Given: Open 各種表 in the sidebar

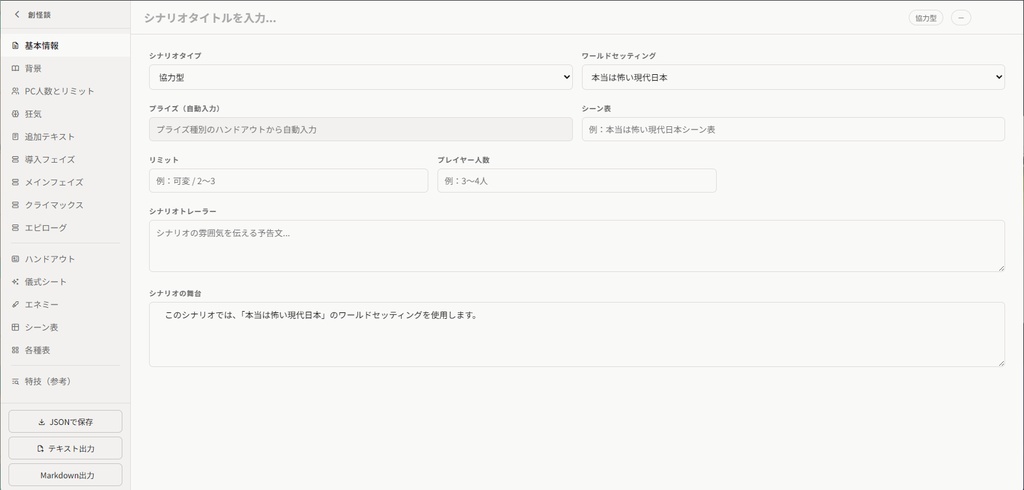Looking at the screenshot, I should coord(65,350).
